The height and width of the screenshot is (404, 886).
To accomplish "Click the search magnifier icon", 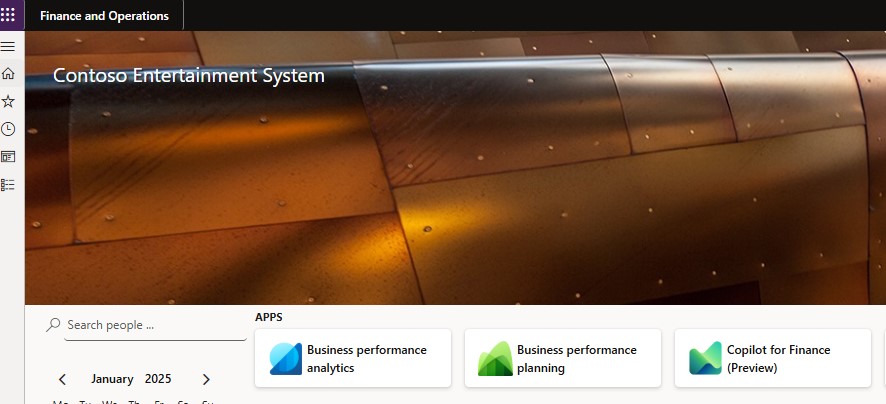I will (x=53, y=324).
